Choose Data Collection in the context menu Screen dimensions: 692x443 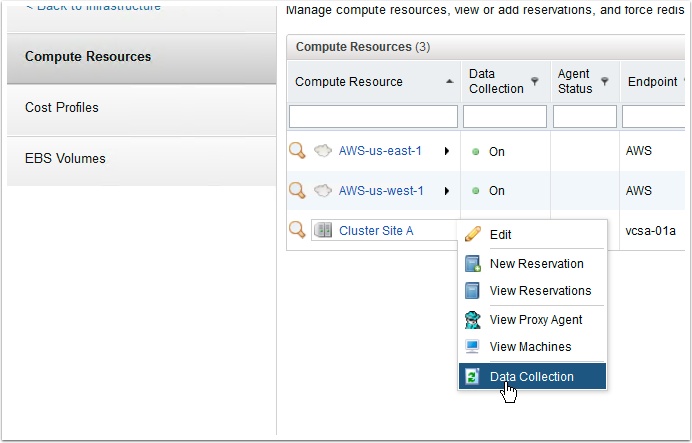coord(531,377)
